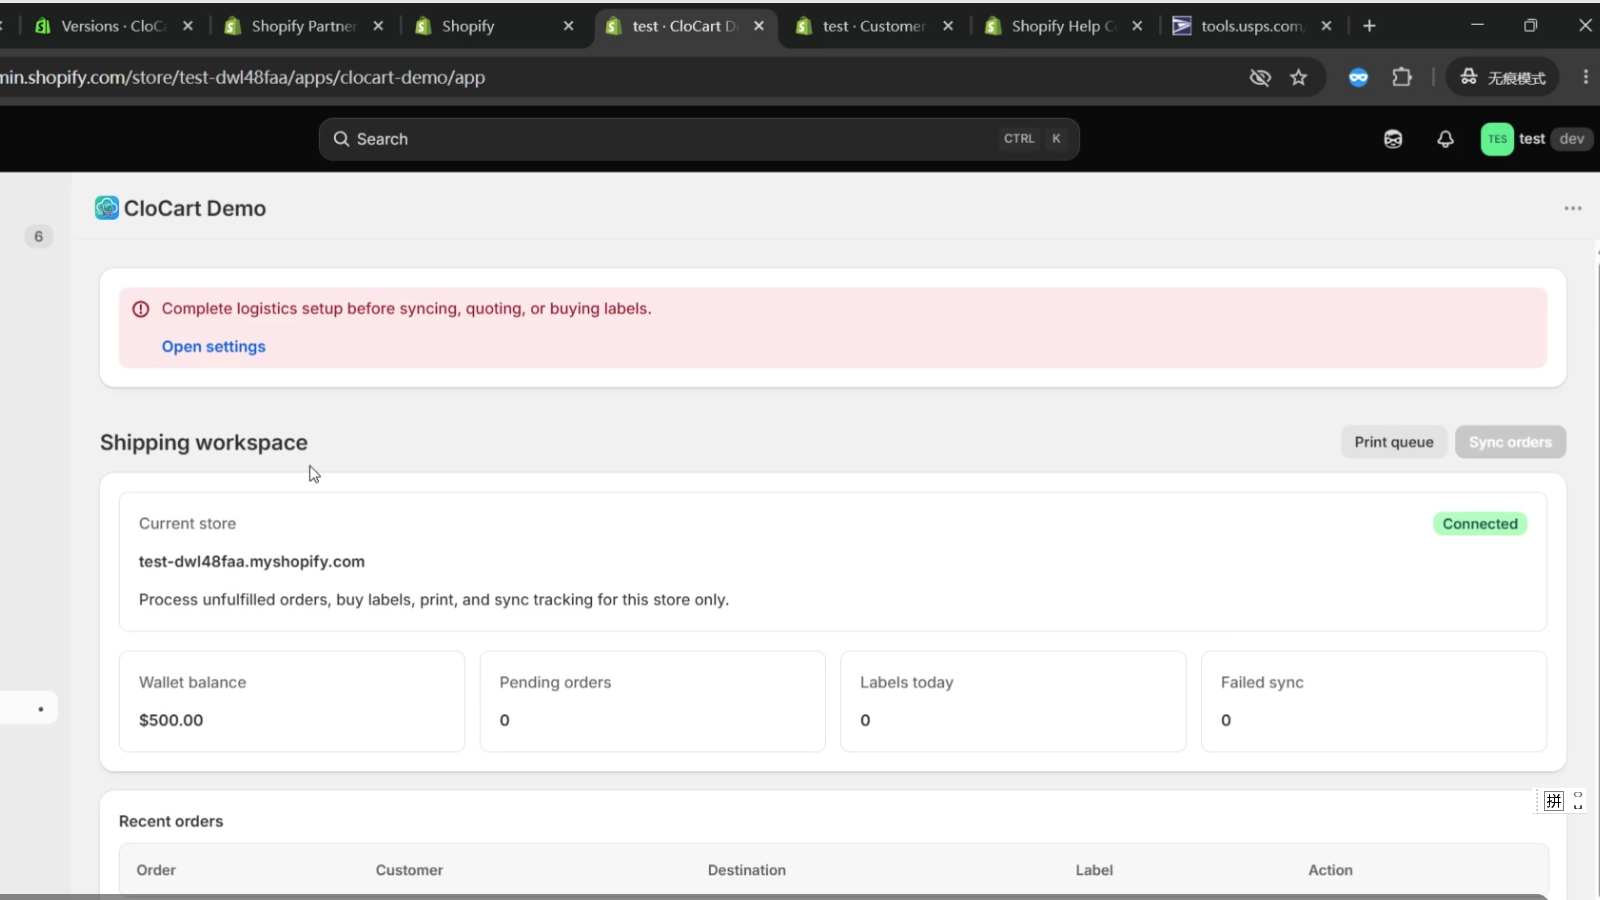Viewport: 1600px width, 900px height.
Task: Click the Action column header
Action: click(x=1330, y=870)
